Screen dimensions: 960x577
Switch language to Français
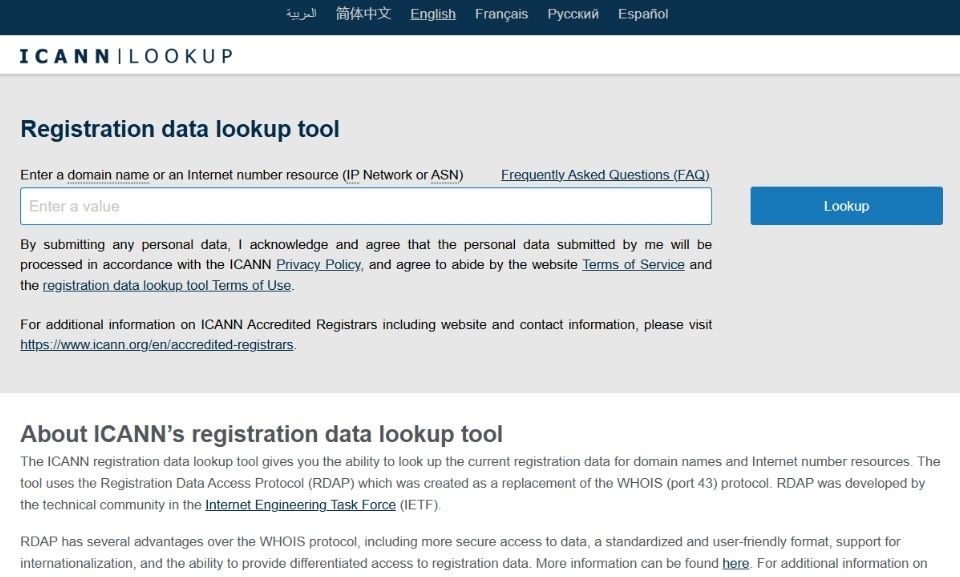(501, 13)
